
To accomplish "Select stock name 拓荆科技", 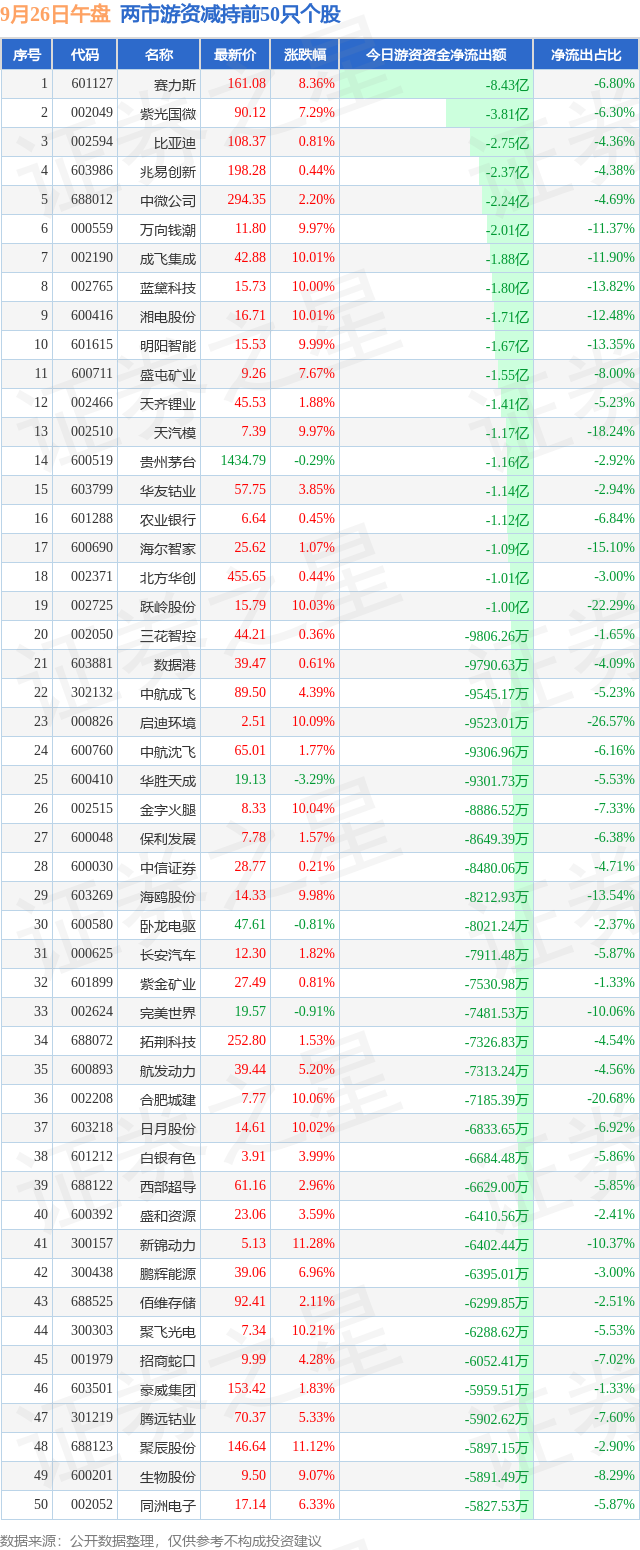I will pyautogui.click(x=168, y=1041).
